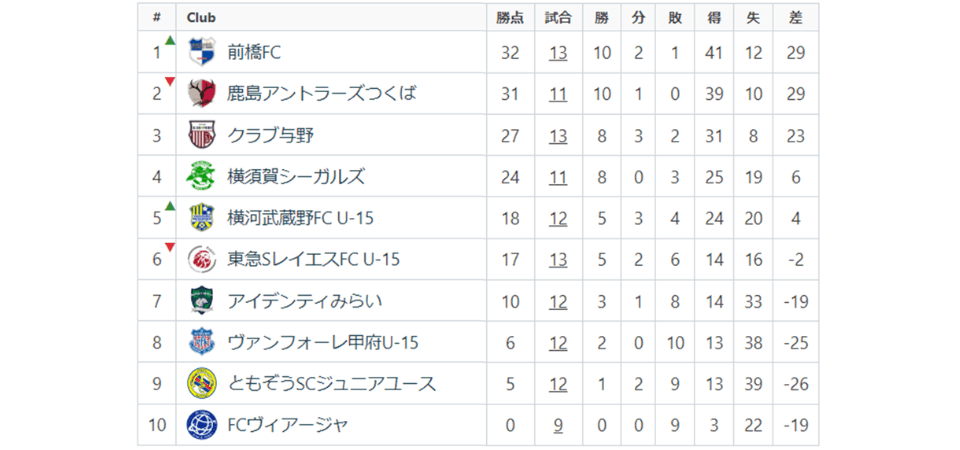Image resolution: width=960 pixels, height=450 pixels.
Task: Click the ともぞうSCジュニアユース round logo
Action: click(x=202, y=383)
